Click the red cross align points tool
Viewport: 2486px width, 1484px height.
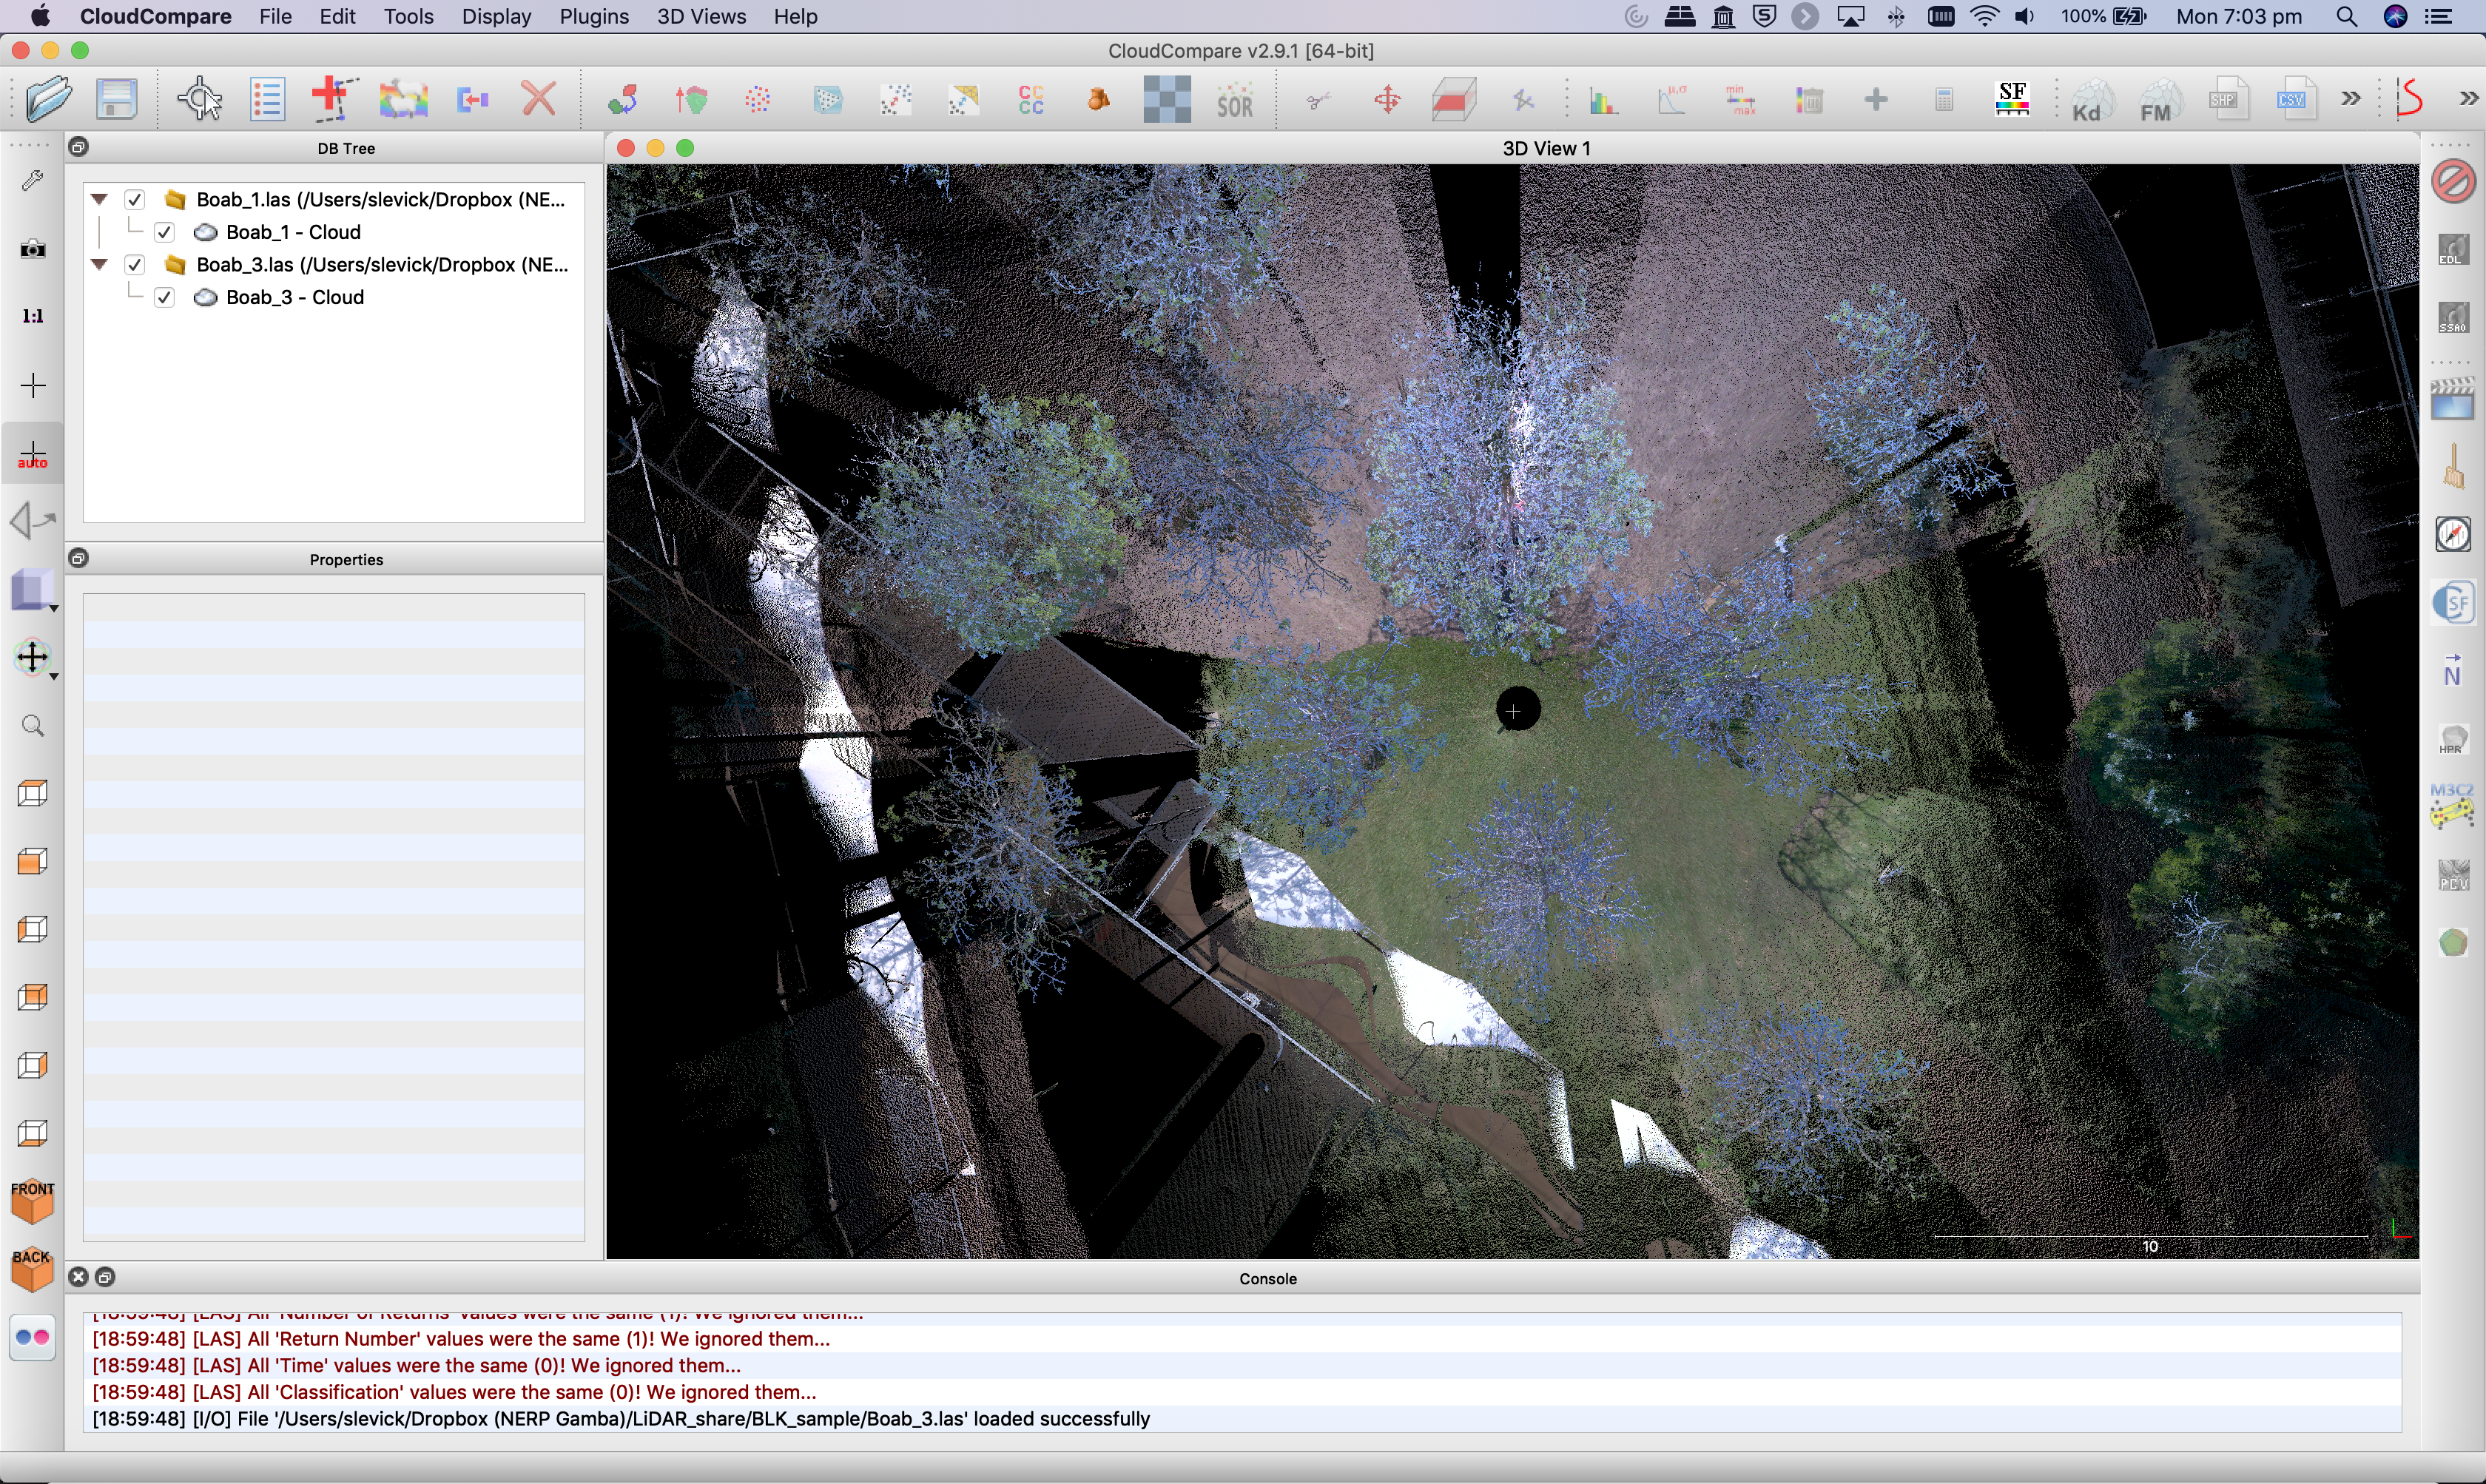[x=335, y=99]
